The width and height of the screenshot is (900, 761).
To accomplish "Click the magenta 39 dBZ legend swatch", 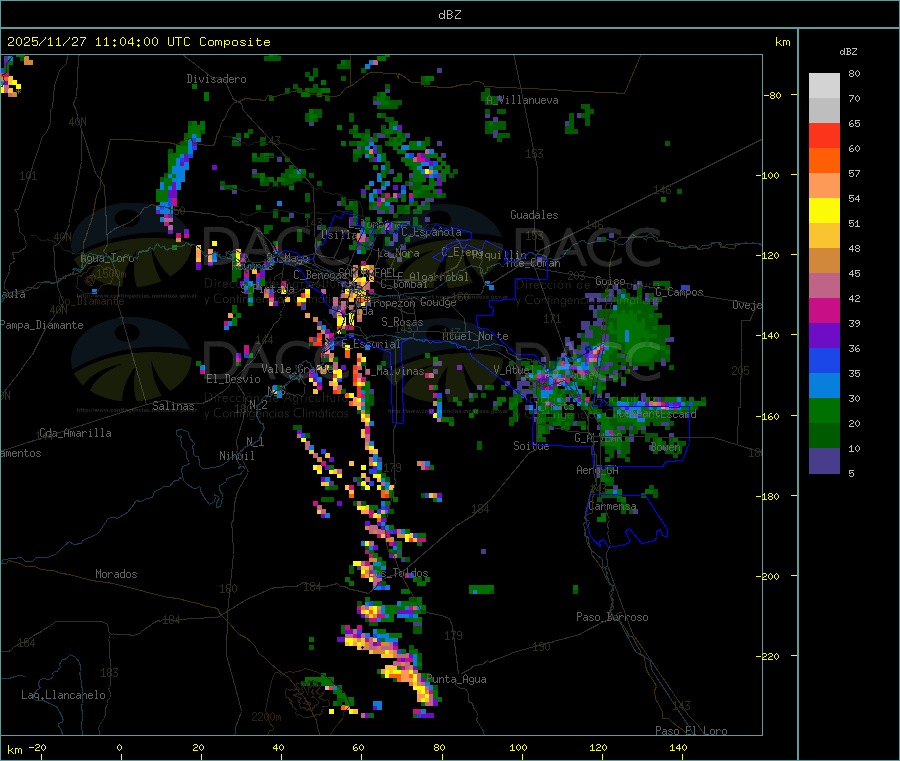I will (824, 310).
